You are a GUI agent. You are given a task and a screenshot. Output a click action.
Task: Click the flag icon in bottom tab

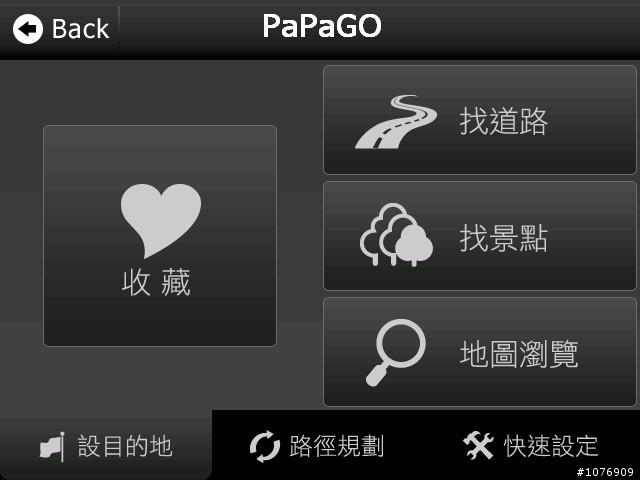point(53,447)
